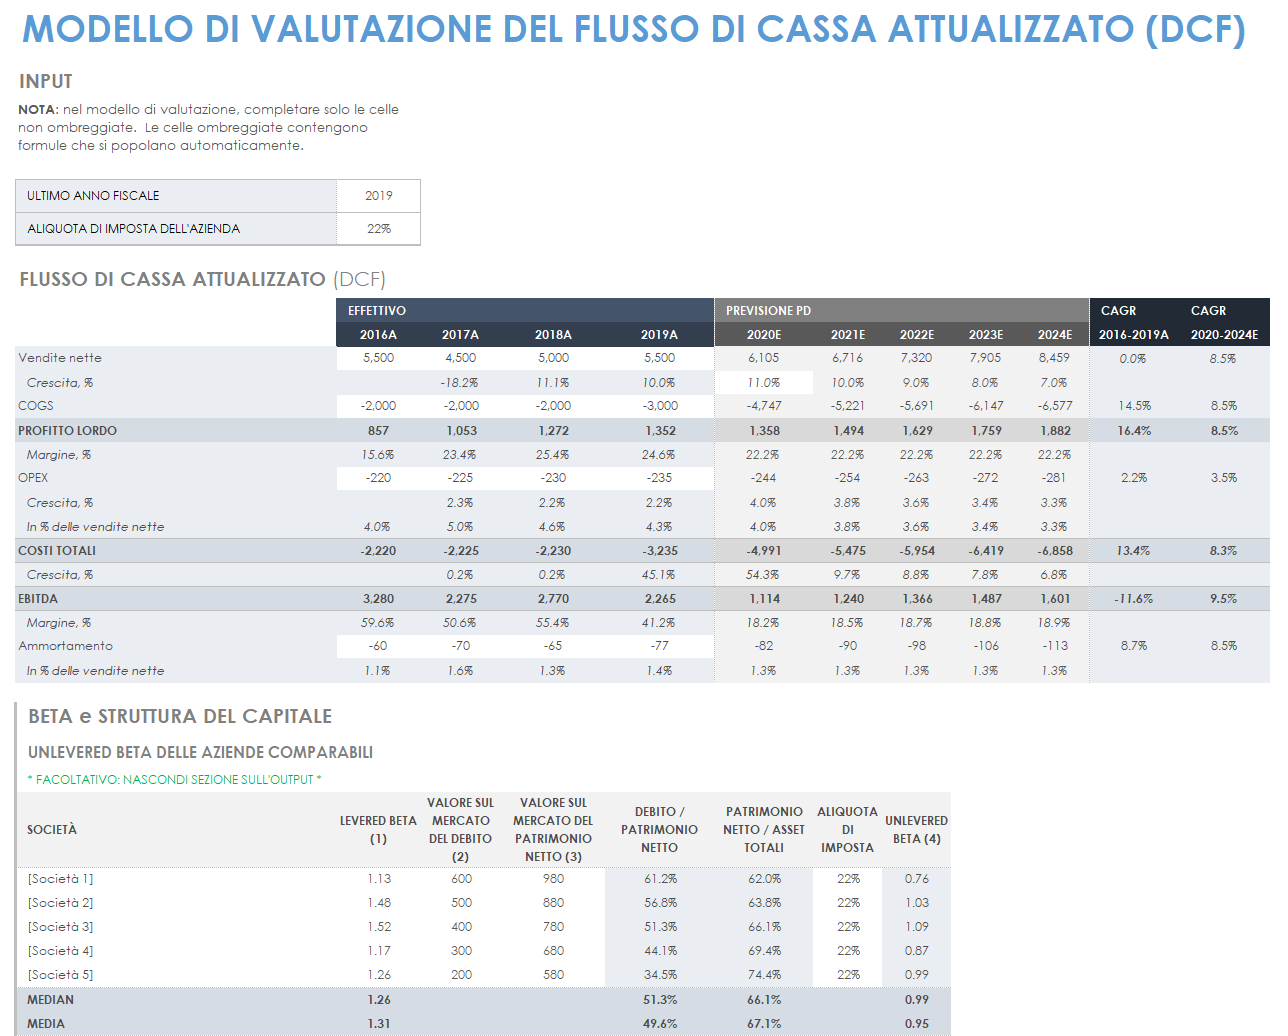Click the EFFETTIVO header cell
The width and height of the screenshot is (1288, 1036).
pyautogui.click(x=525, y=311)
